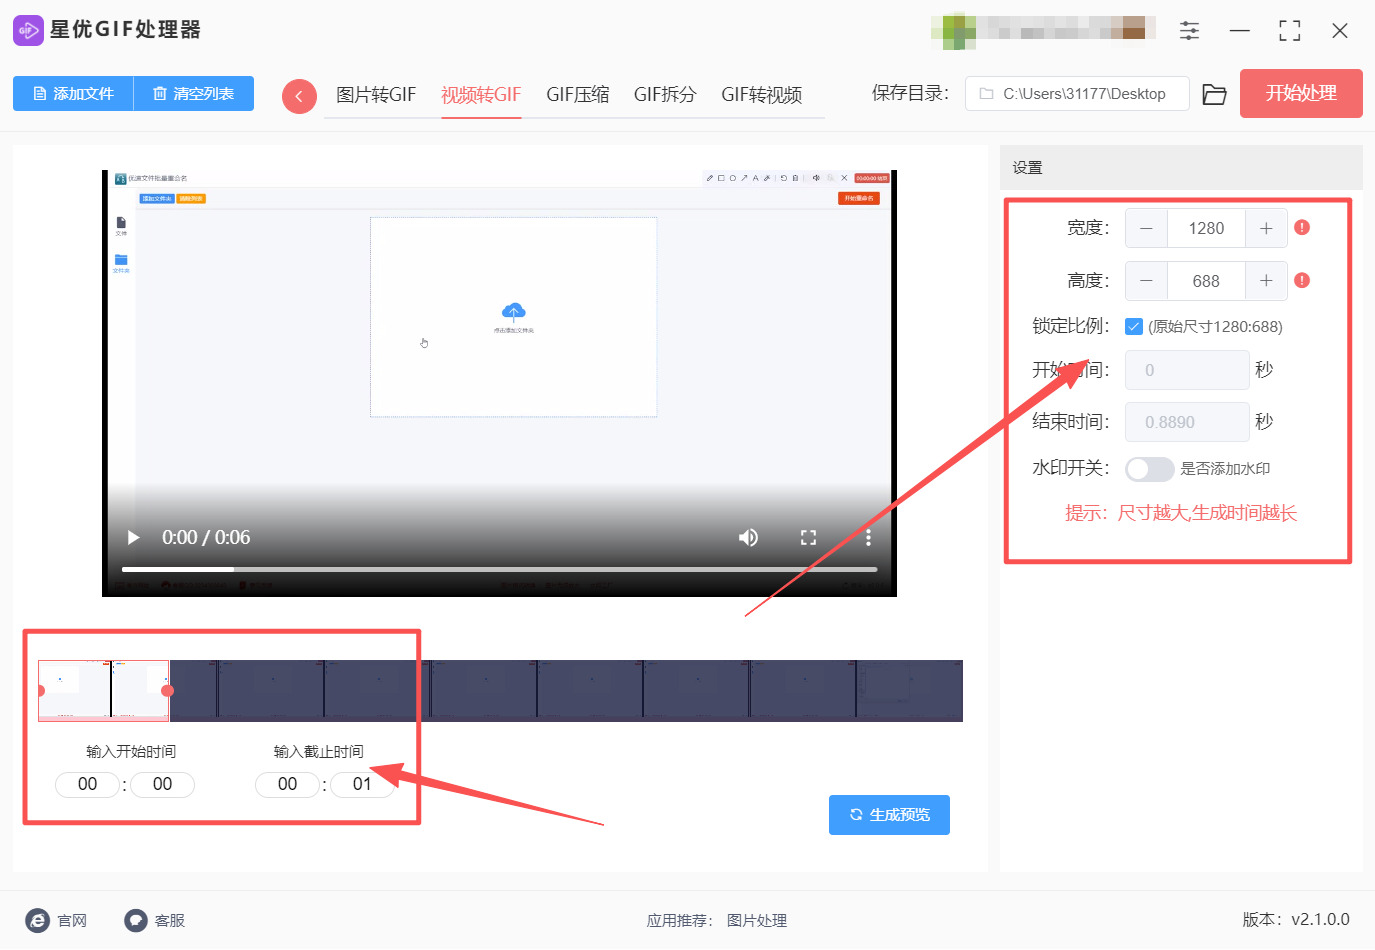
Task: Click the 生成预览 generate preview button
Action: 889,814
